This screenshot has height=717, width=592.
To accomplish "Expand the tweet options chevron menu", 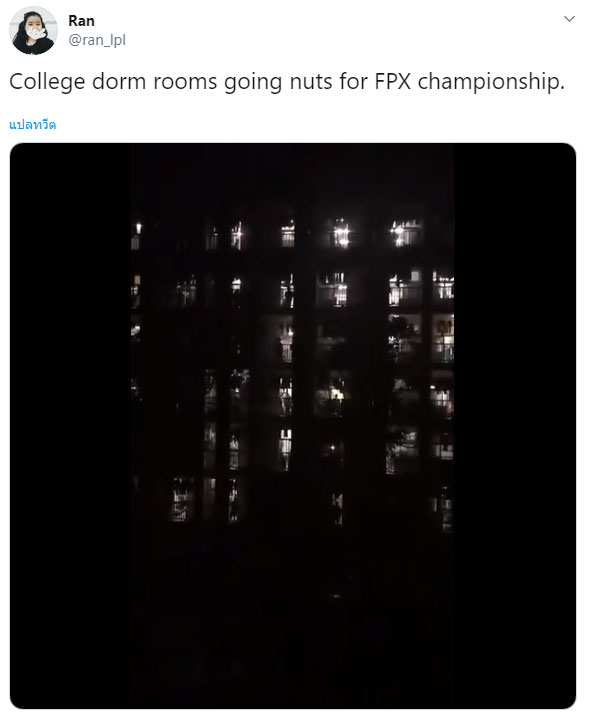I will click(x=569, y=19).
